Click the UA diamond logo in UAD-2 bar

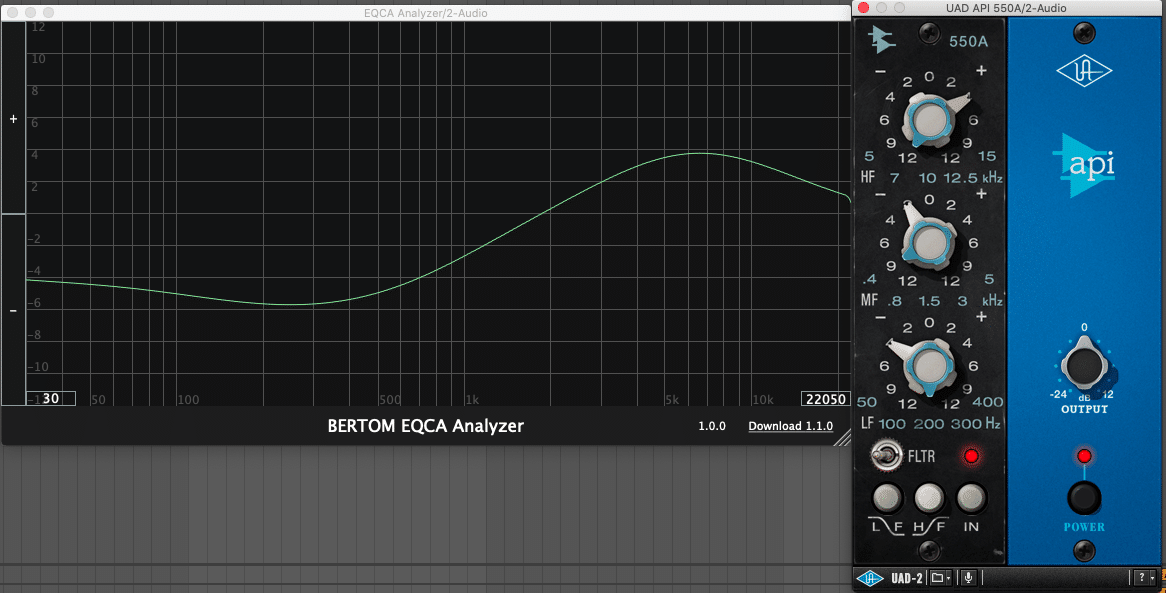pos(869,578)
